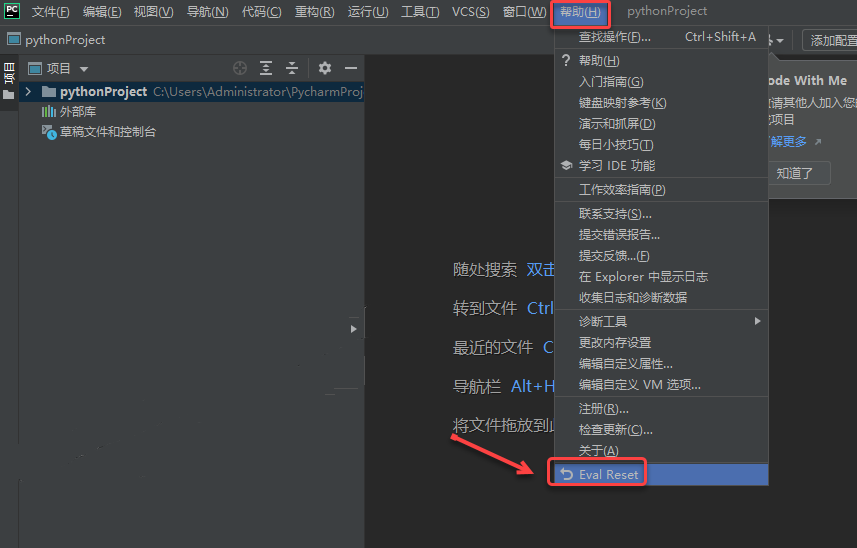Screen dimensions: 857x548
Task: Click the locate opened file crosshair icon
Action: point(239,68)
